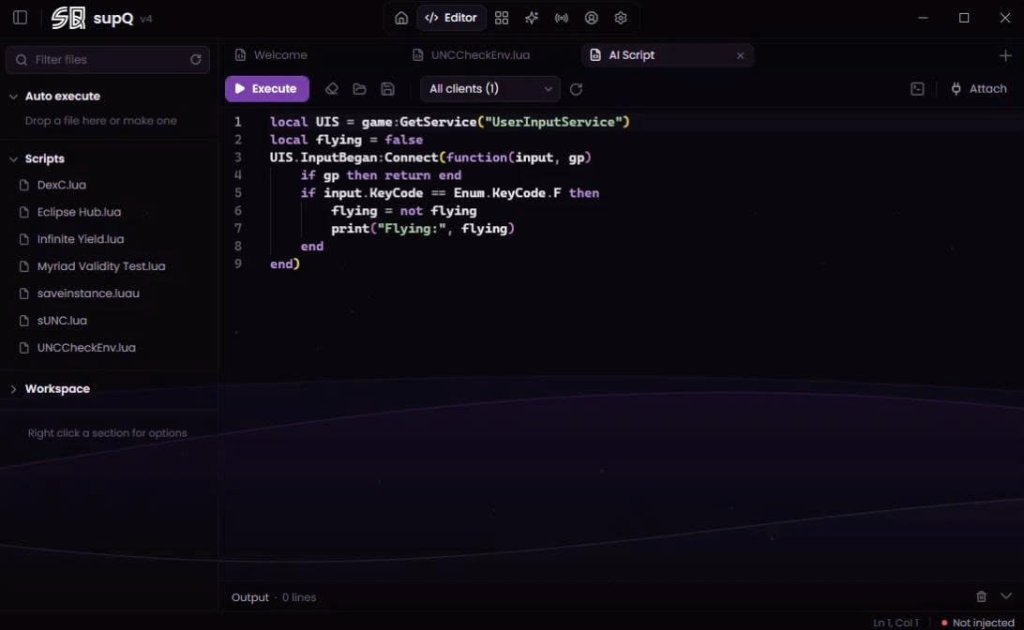1024x630 pixels.
Task: Click the Not injected status indicator
Action: (978, 623)
